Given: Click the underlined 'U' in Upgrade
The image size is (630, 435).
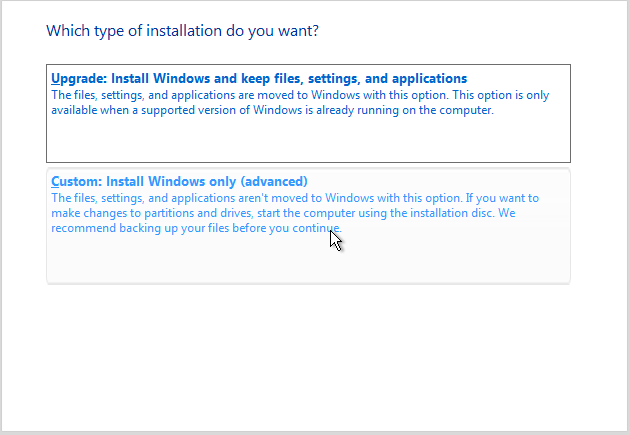Looking at the screenshot, I should [56, 78].
